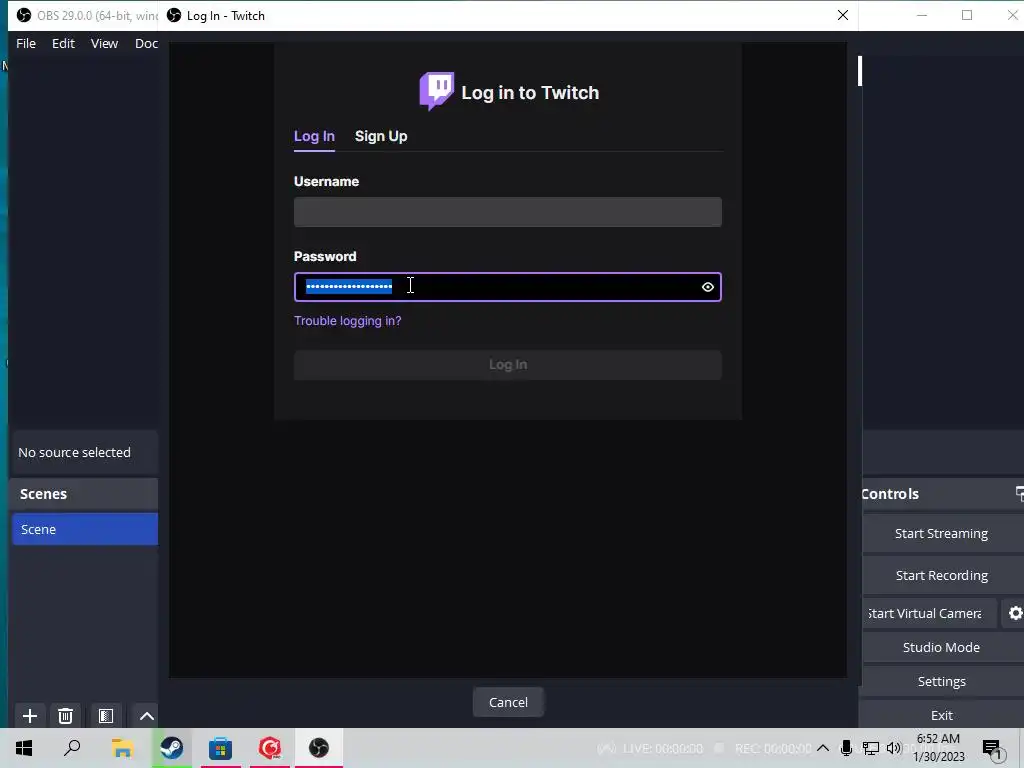Cancel the Twitch login dialog
Viewport: 1024px width, 768px height.
click(508, 702)
